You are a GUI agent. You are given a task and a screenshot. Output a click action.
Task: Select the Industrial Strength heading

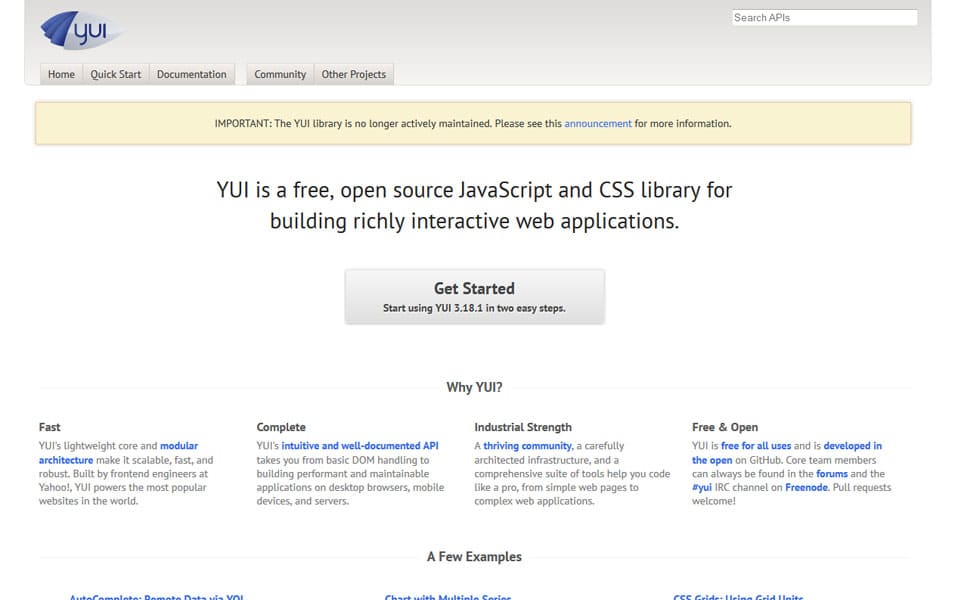[523, 427]
